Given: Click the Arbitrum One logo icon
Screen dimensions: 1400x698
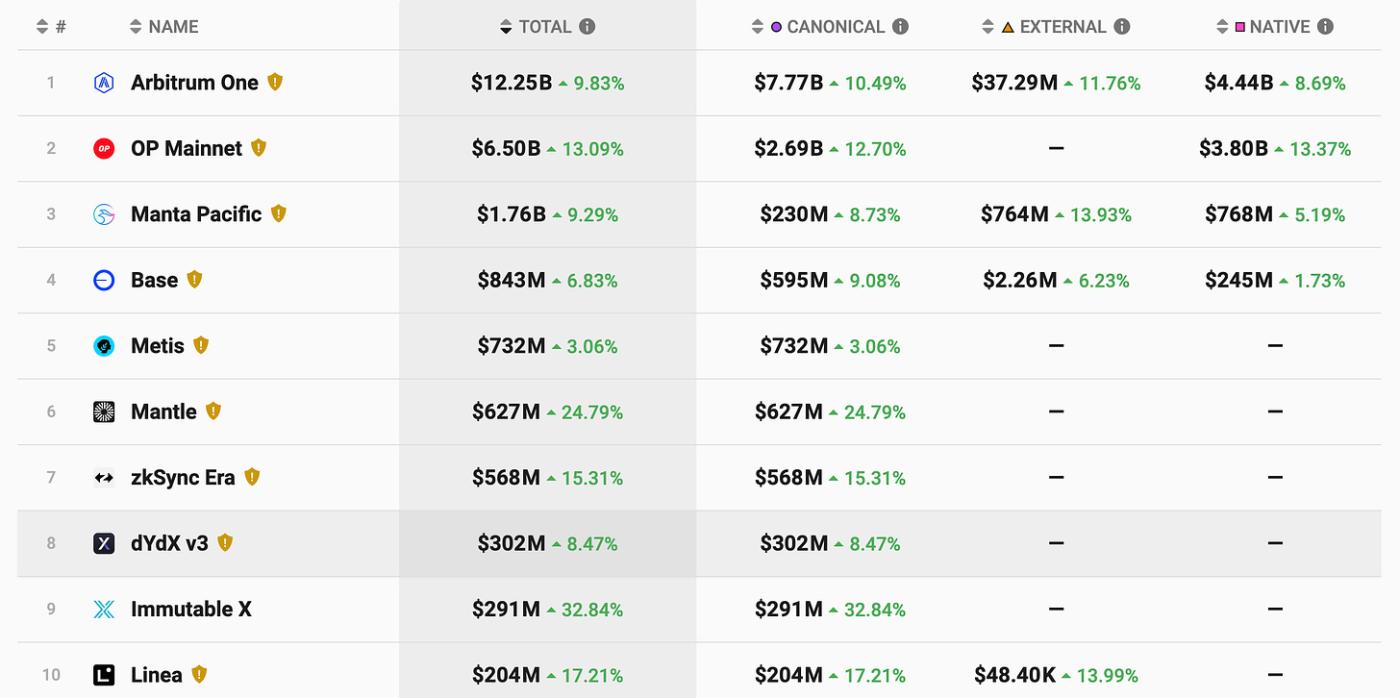Looking at the screenshot, I should (104, 83).
